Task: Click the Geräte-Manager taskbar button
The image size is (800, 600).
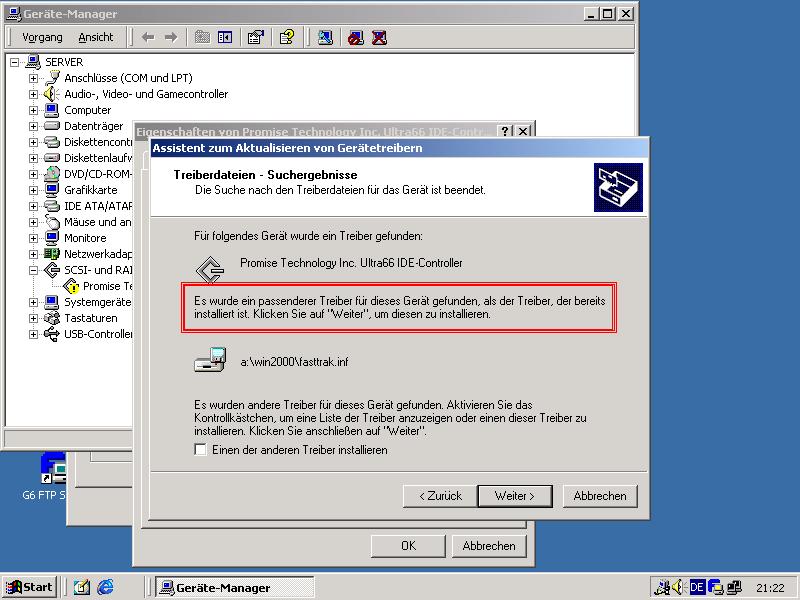Action: coord(234,587)
